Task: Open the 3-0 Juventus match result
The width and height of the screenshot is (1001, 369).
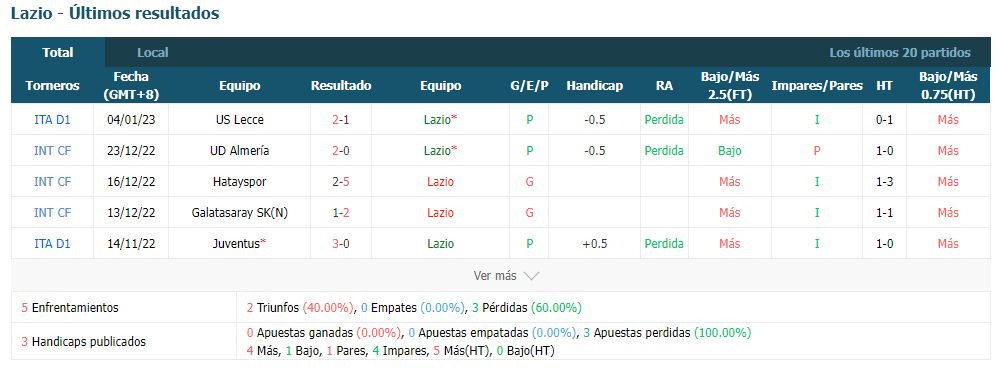Action: click(x=341, y=244)
